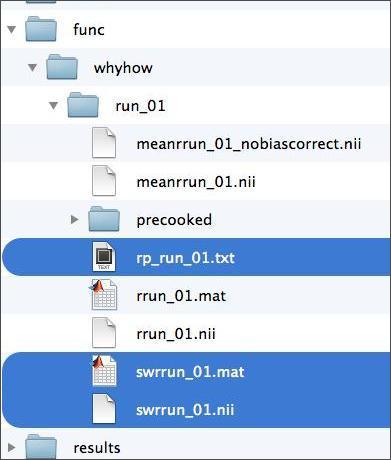Image resolution: width=391 pixels, height=460 pixels.
Task: Expand the precooked folder triangle
Action: pos(75,219)
